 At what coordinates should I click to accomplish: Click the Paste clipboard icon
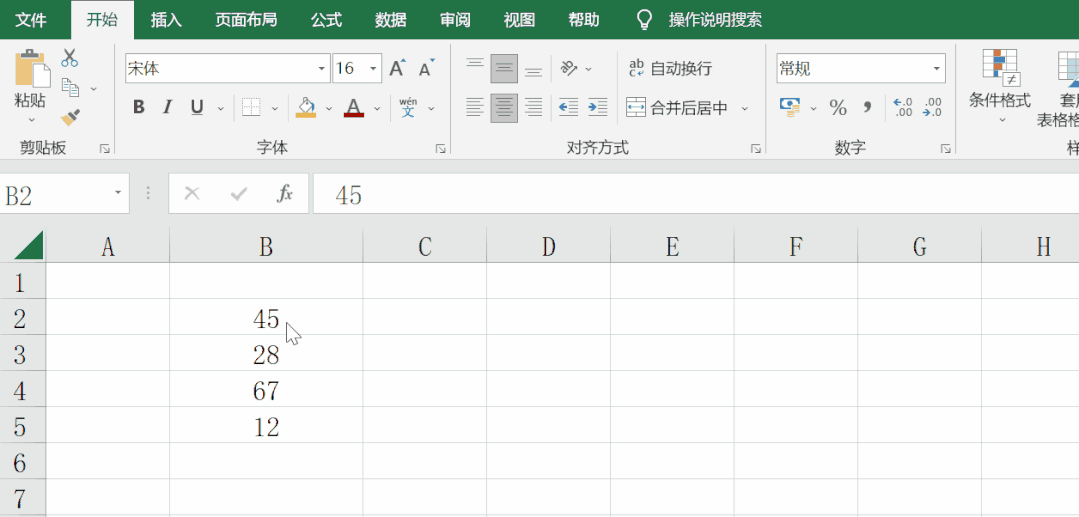click(x=32, y=68)
